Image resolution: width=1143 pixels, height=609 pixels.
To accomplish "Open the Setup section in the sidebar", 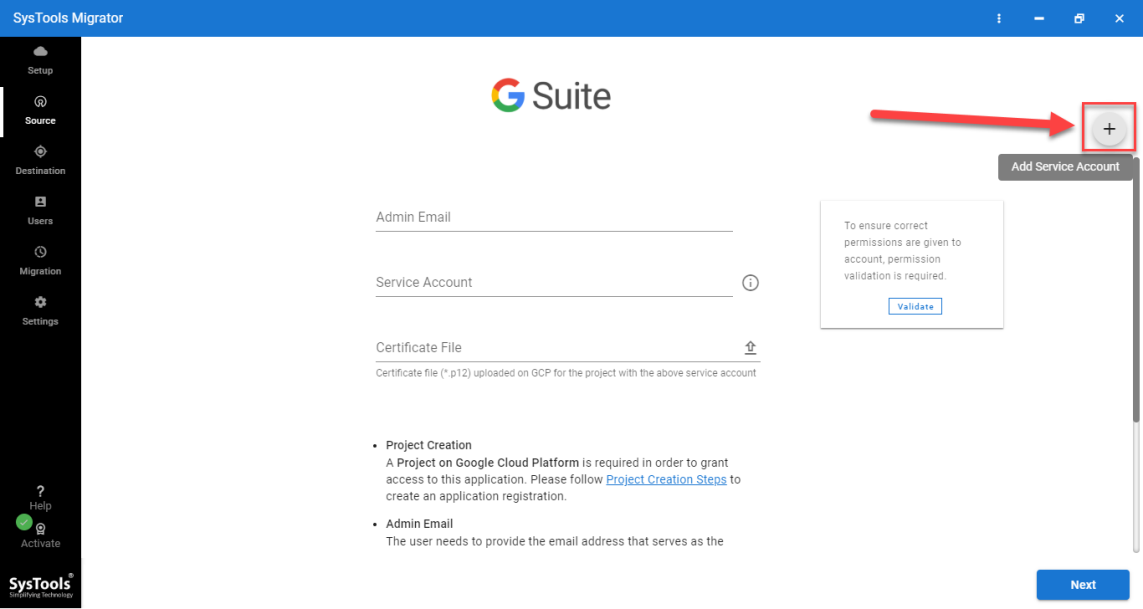I will tap(40, 61).
